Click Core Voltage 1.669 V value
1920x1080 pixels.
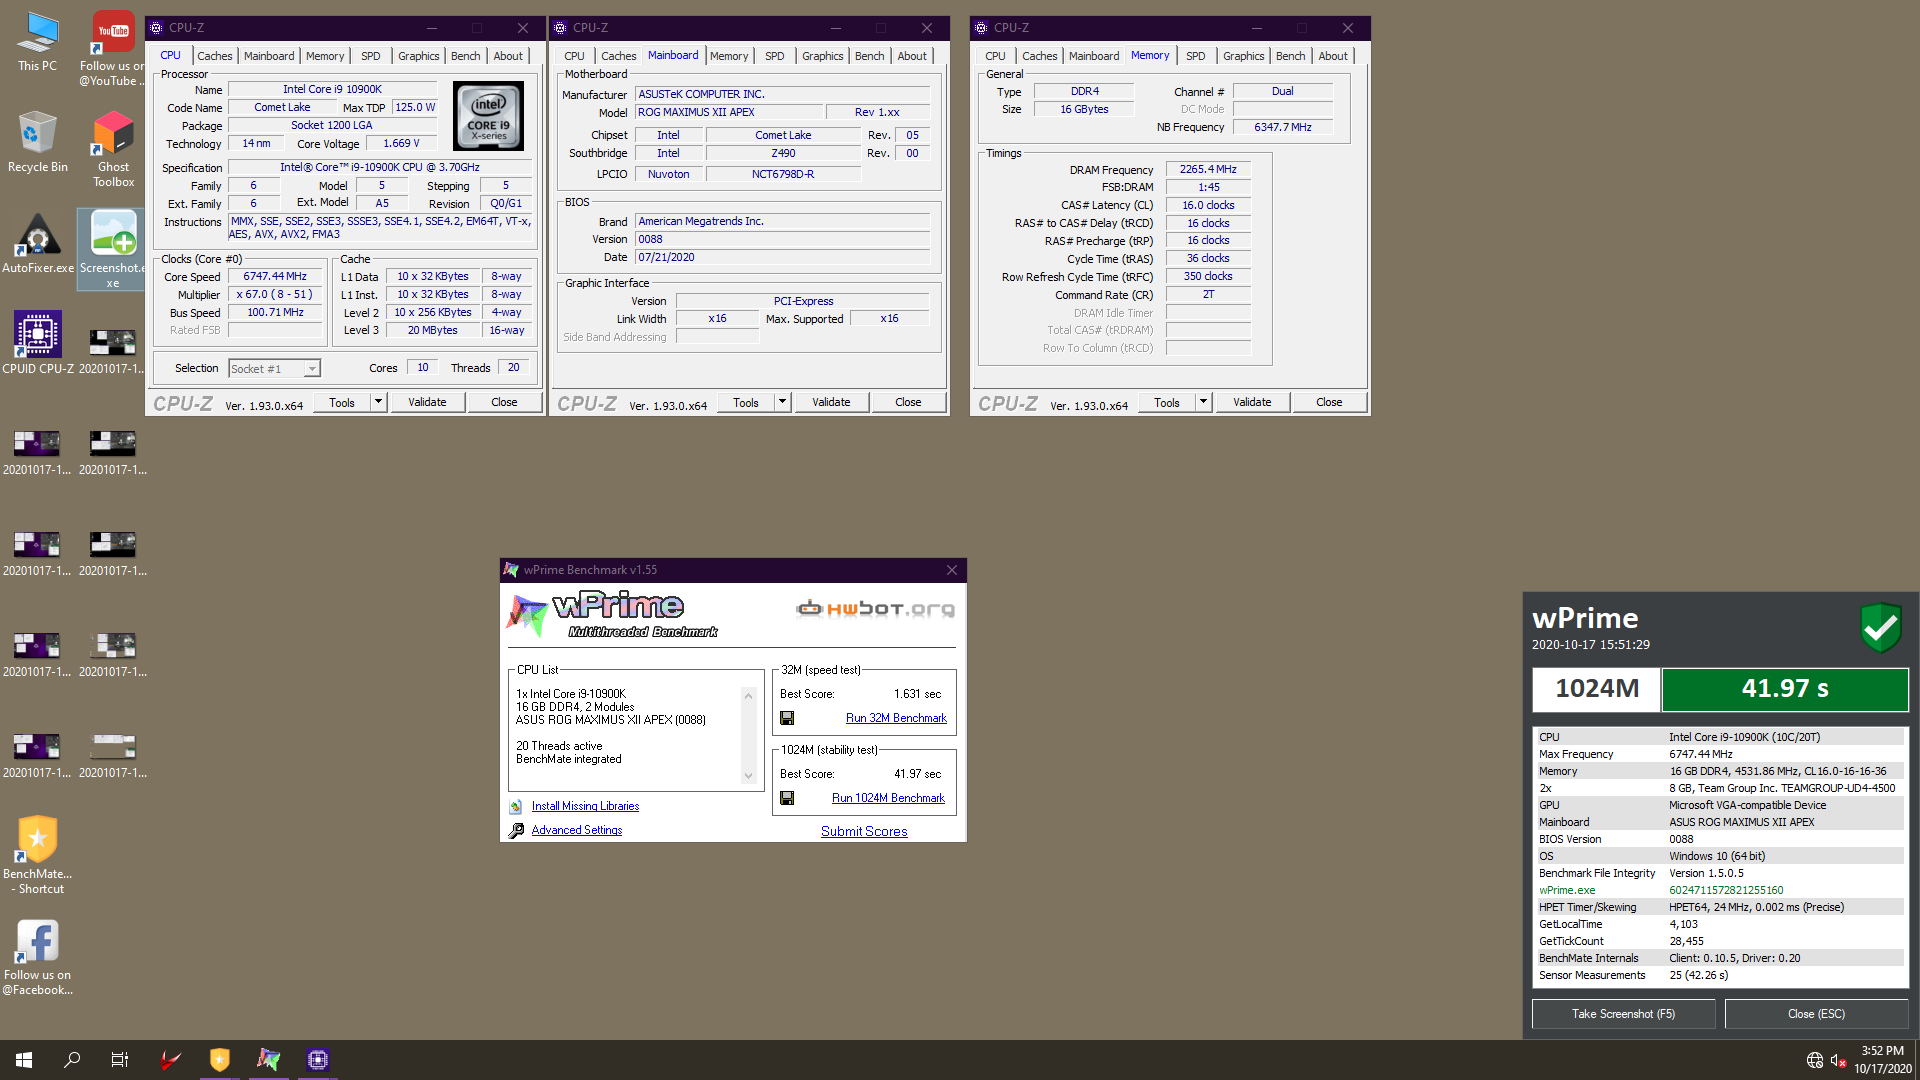click(402, 144)
